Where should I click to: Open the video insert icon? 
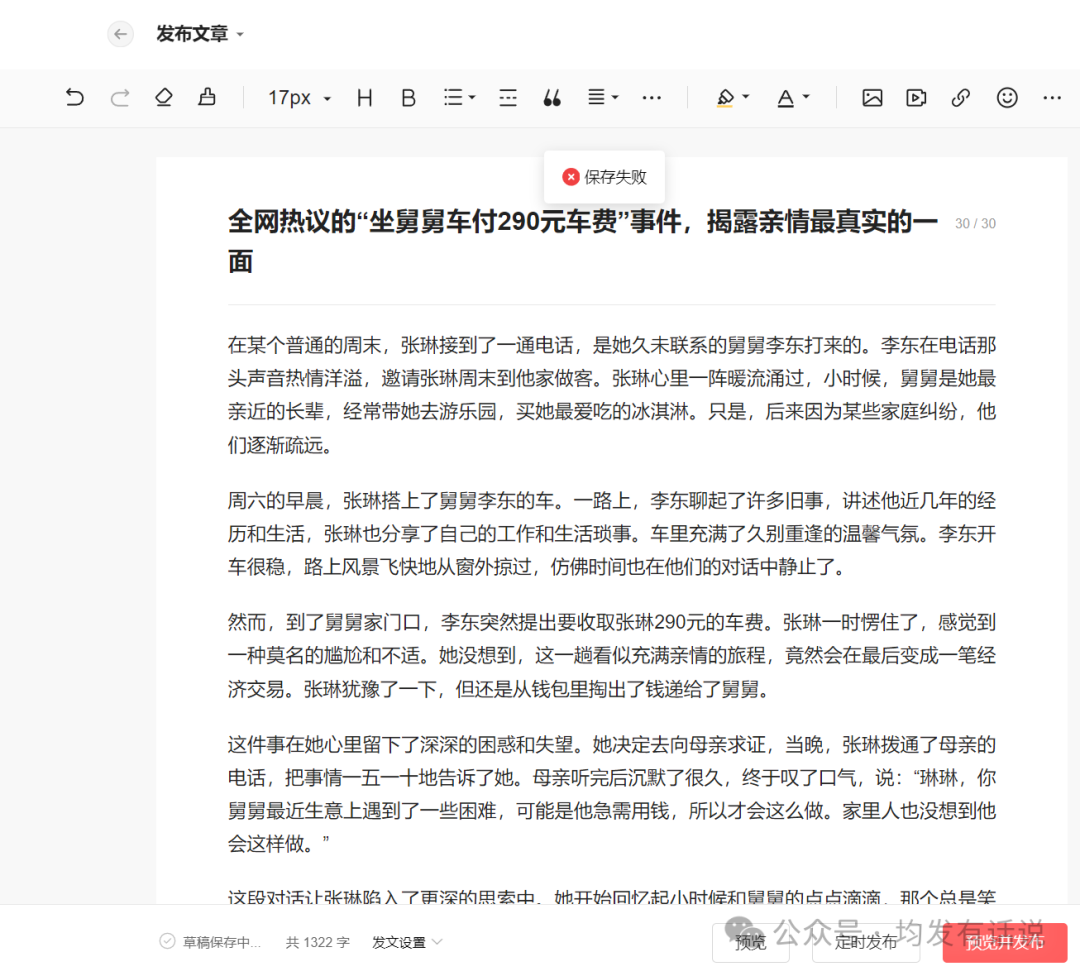click(x=916, y=97)
